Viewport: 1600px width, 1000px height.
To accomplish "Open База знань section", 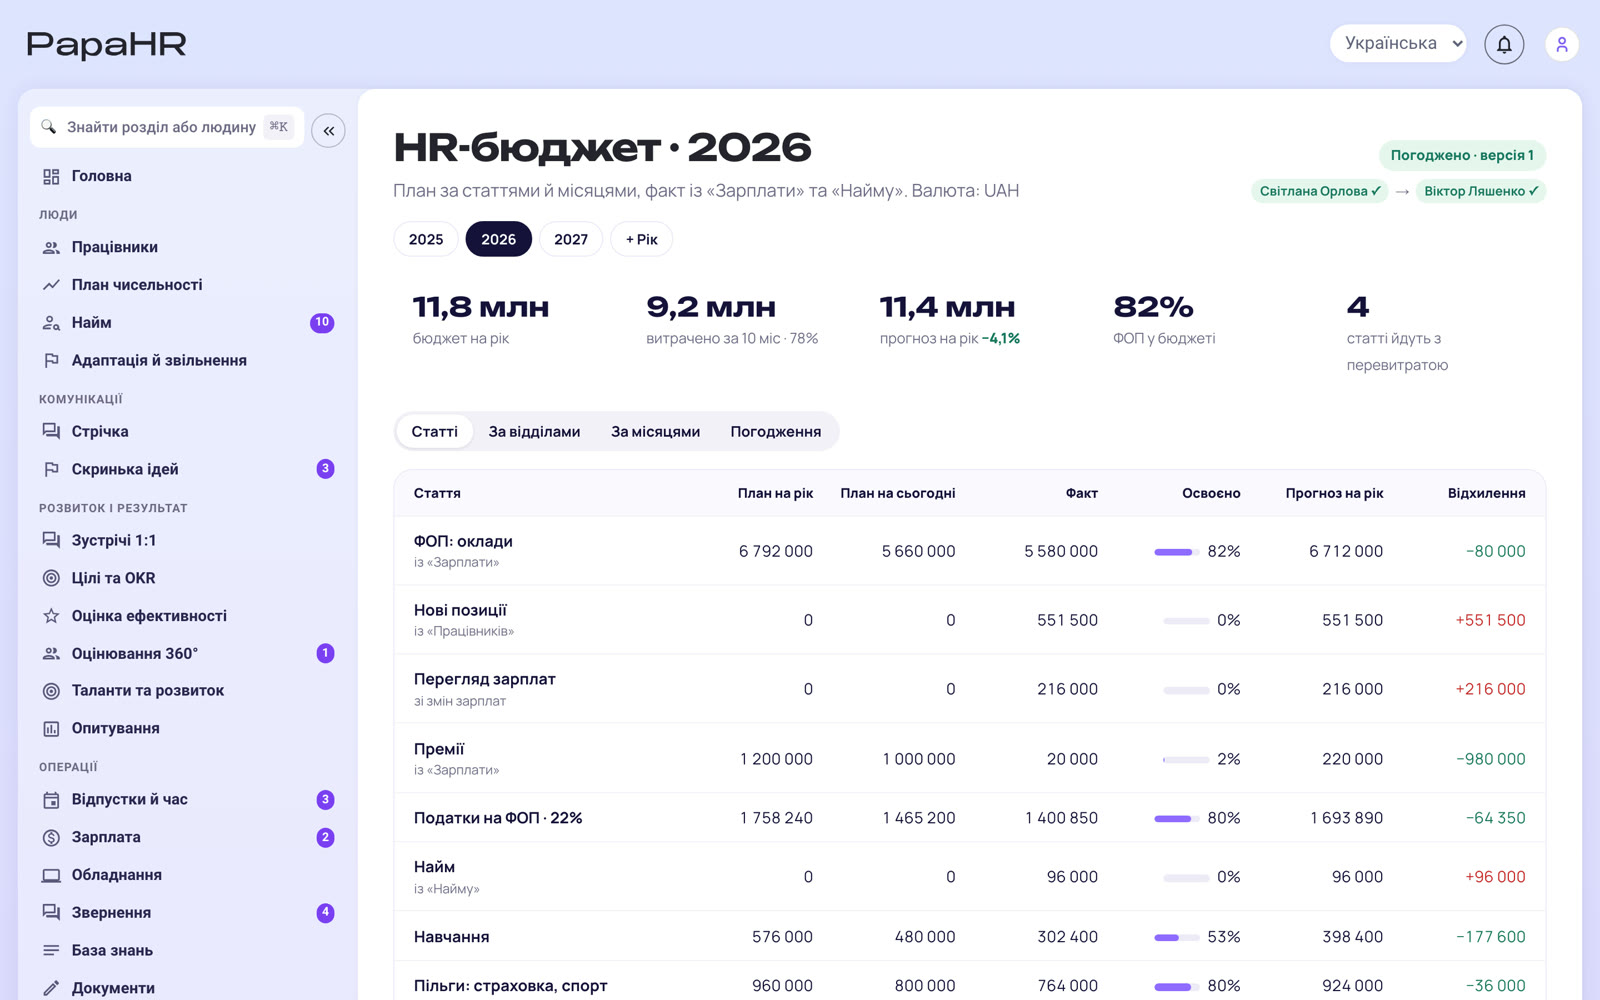I will point(187,950).
